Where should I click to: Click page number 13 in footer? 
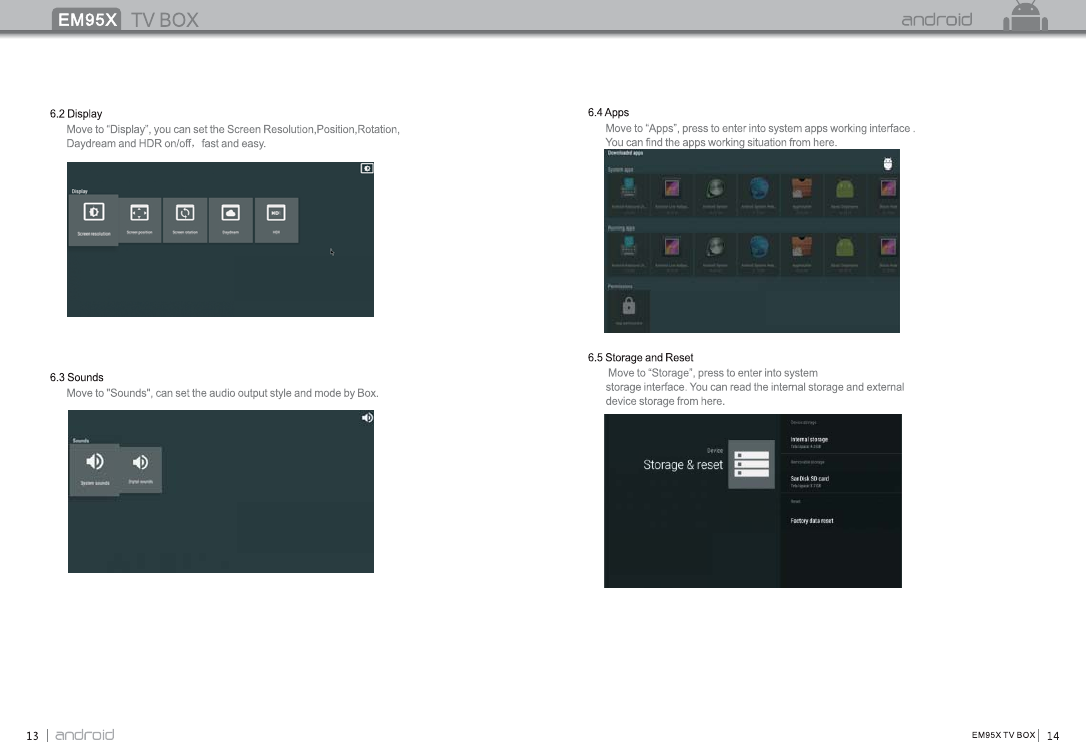[32, 736]
